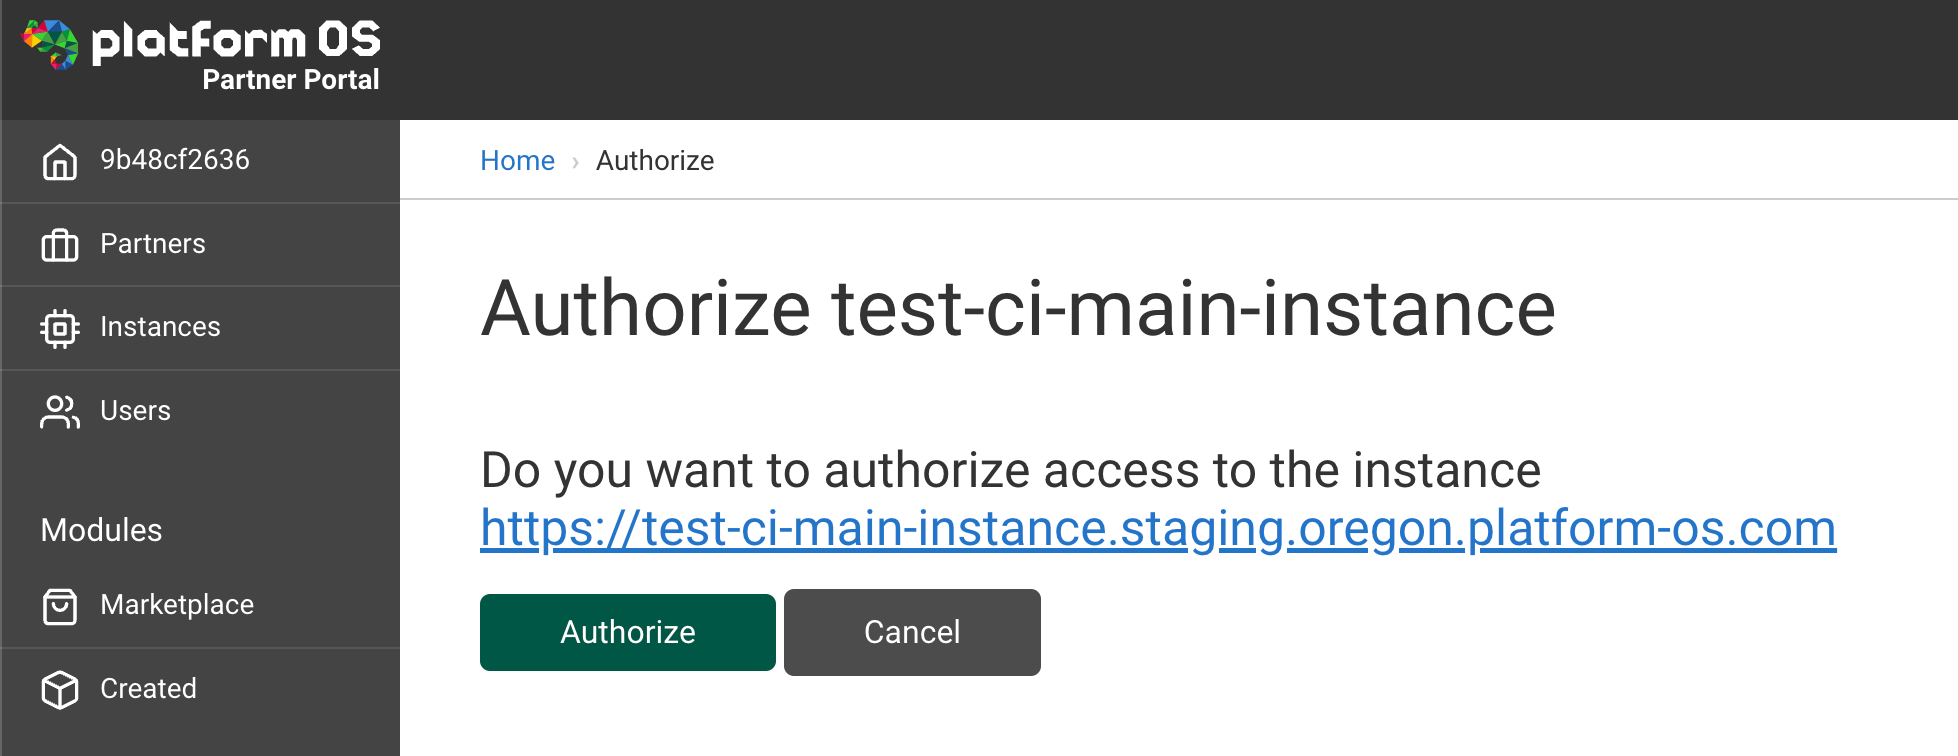Select the Authorize breadcrumb label

pyautogui.click(x=655, y=161)
